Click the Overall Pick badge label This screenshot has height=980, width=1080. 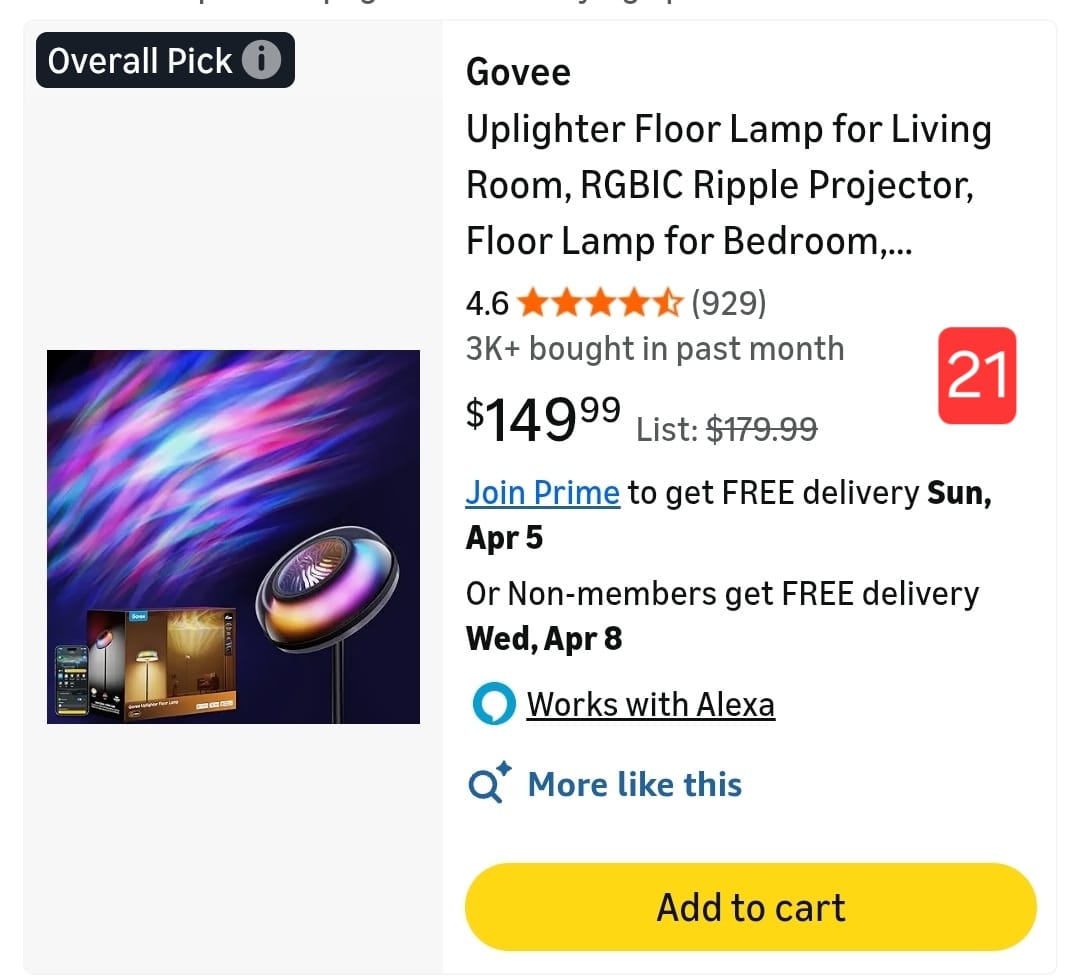[x=140, y=61]
